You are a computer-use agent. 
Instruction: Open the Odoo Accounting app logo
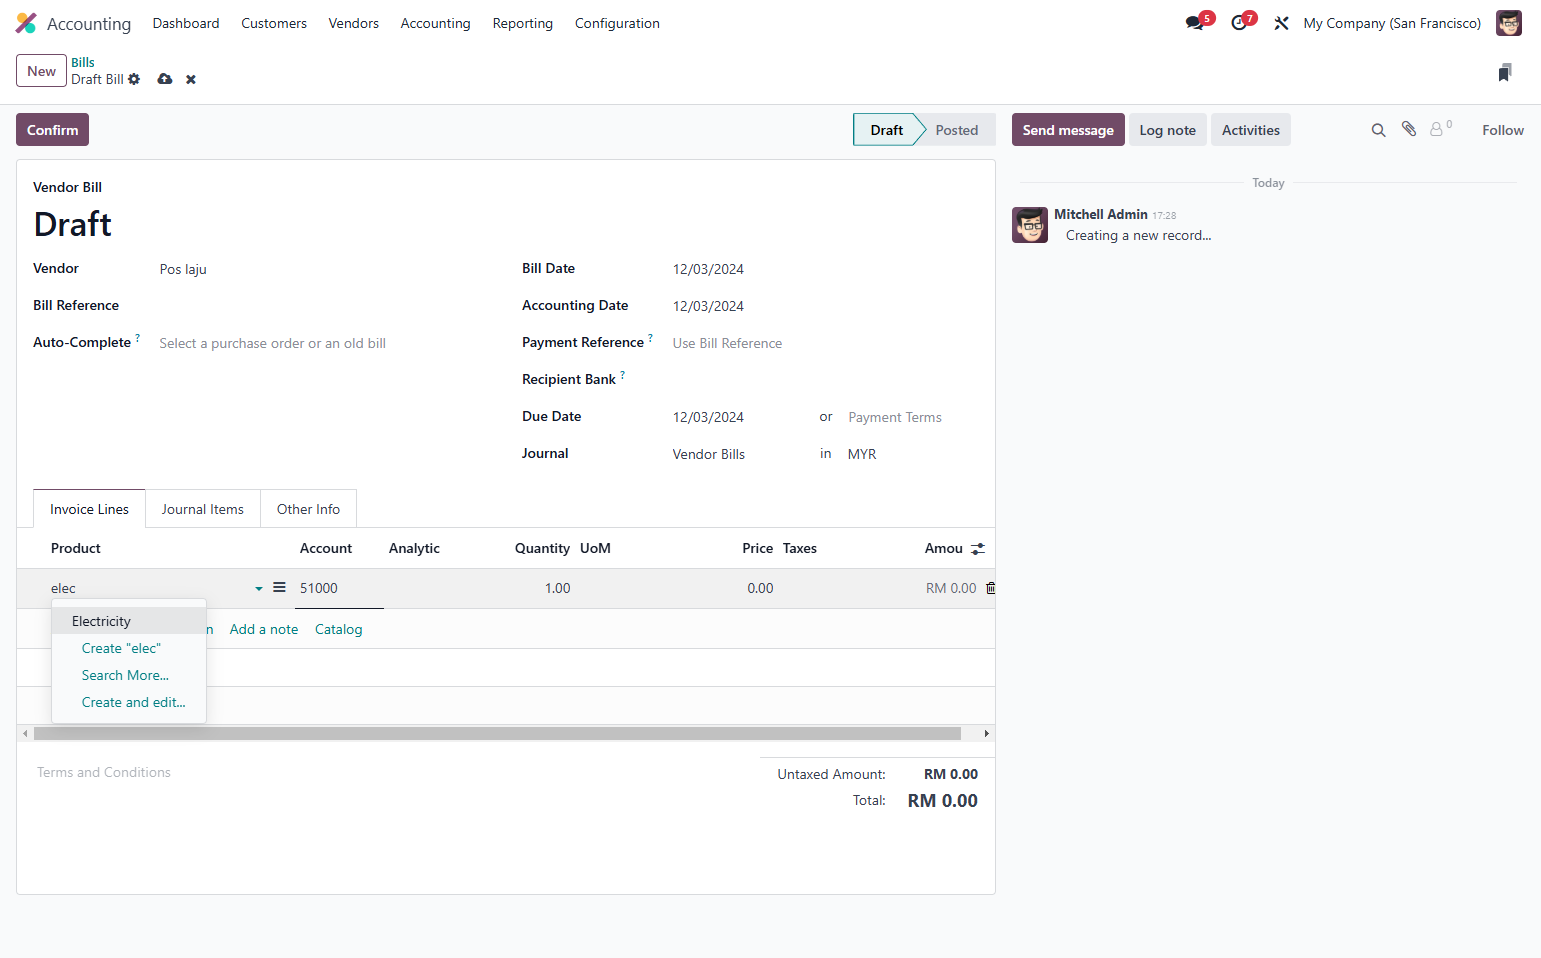click(x=26, y=23)
